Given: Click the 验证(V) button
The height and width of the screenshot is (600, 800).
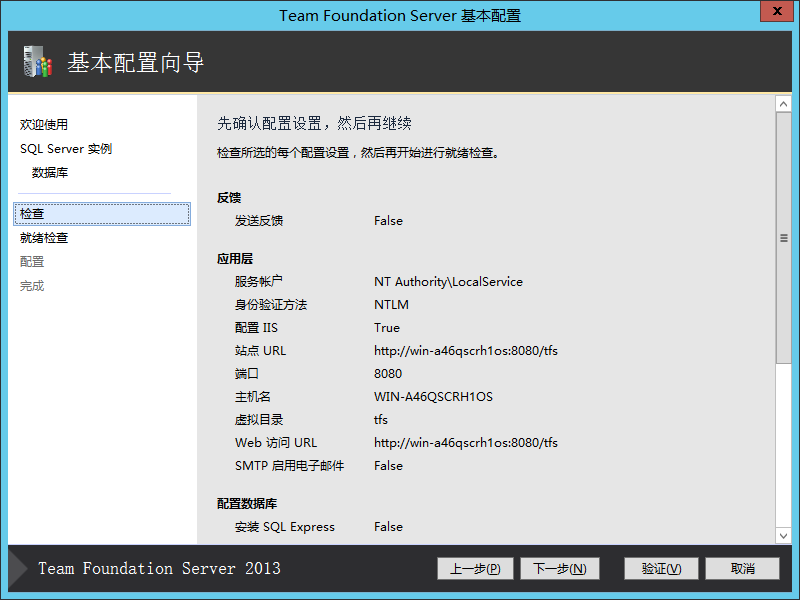Looking at the screenshot, I should [661, 568].
